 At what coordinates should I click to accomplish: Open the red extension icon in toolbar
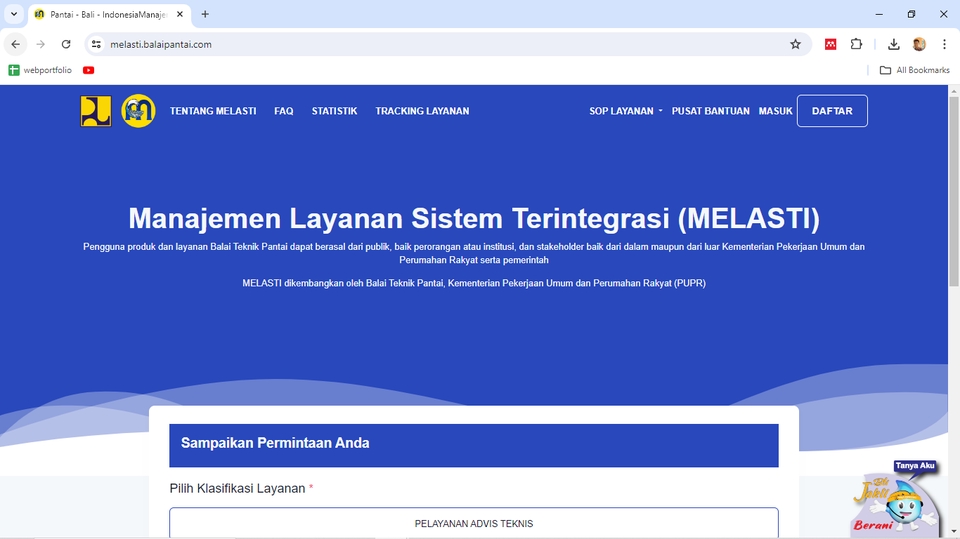830,44
